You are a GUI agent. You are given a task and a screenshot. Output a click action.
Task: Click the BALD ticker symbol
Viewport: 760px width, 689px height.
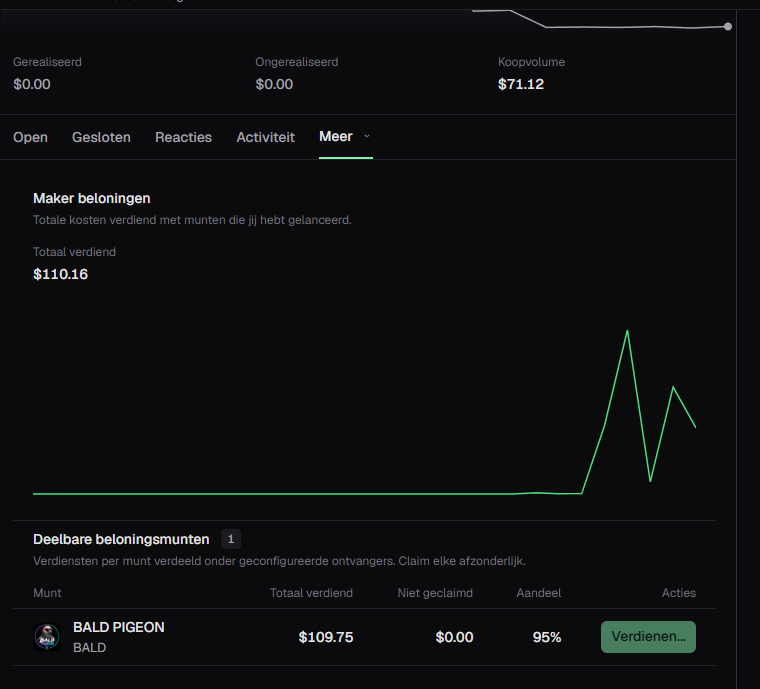click(x=90, y=648)
